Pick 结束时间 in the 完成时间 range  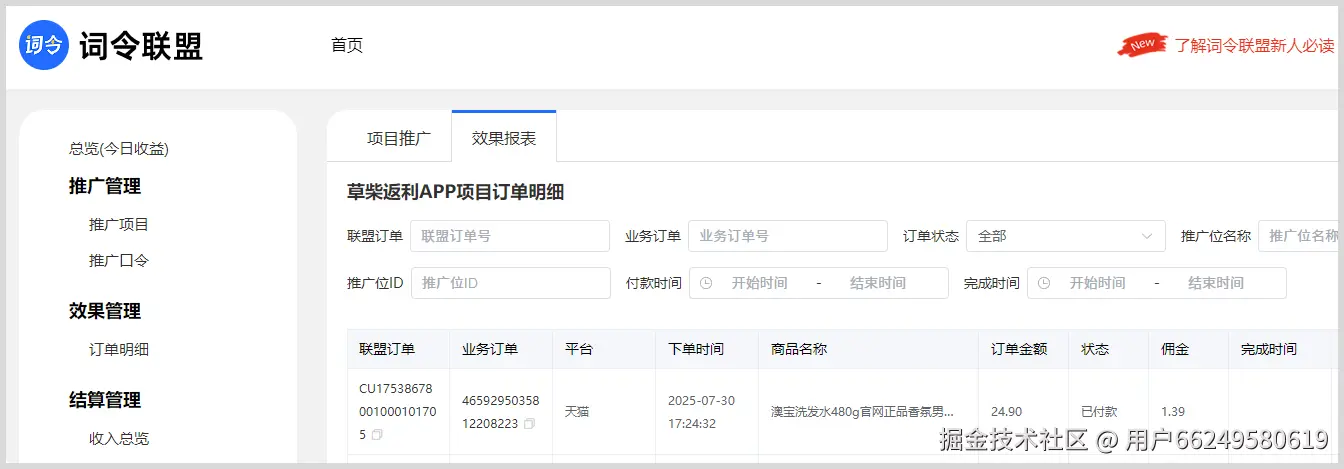tap(1216, 283)
